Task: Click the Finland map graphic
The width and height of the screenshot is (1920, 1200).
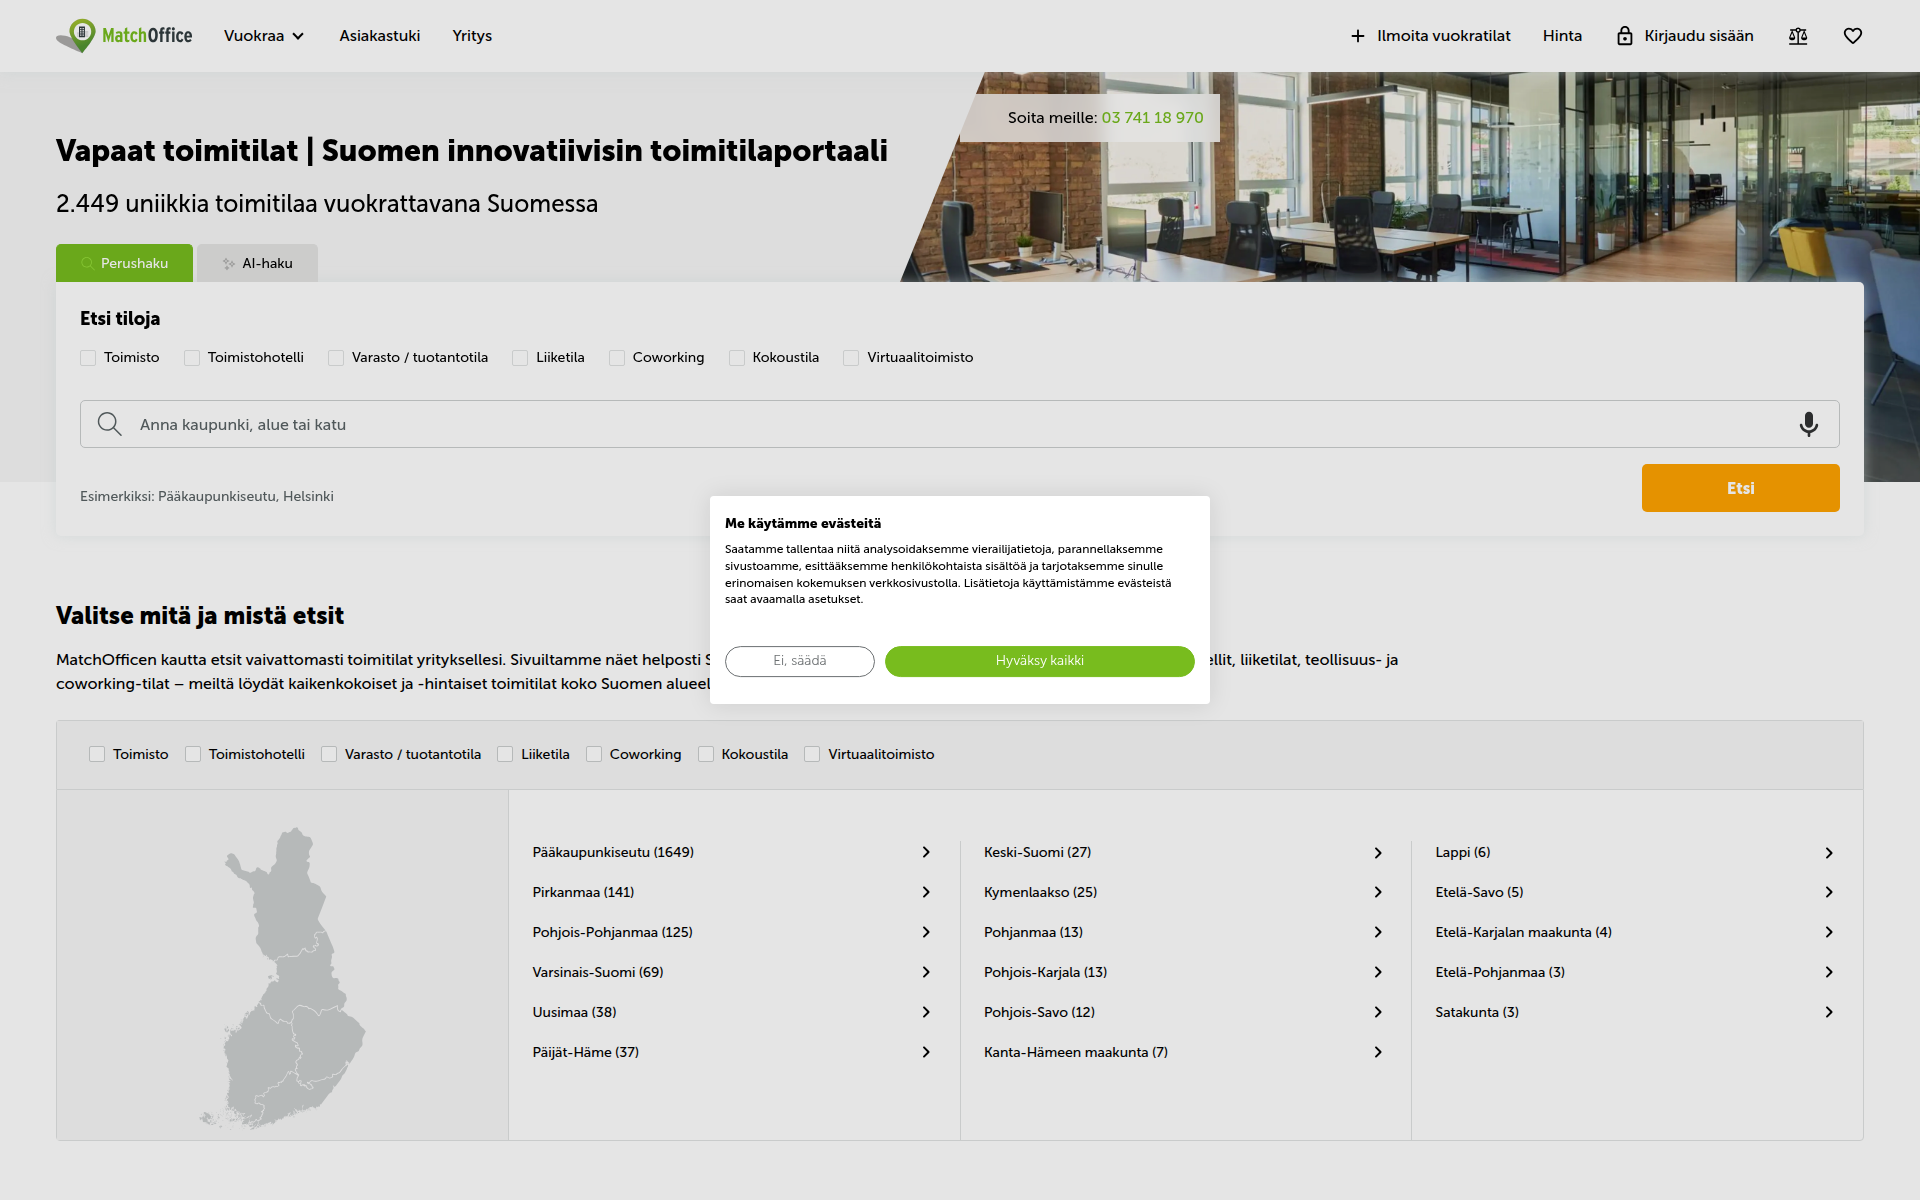Action: (x=283, y=977)
